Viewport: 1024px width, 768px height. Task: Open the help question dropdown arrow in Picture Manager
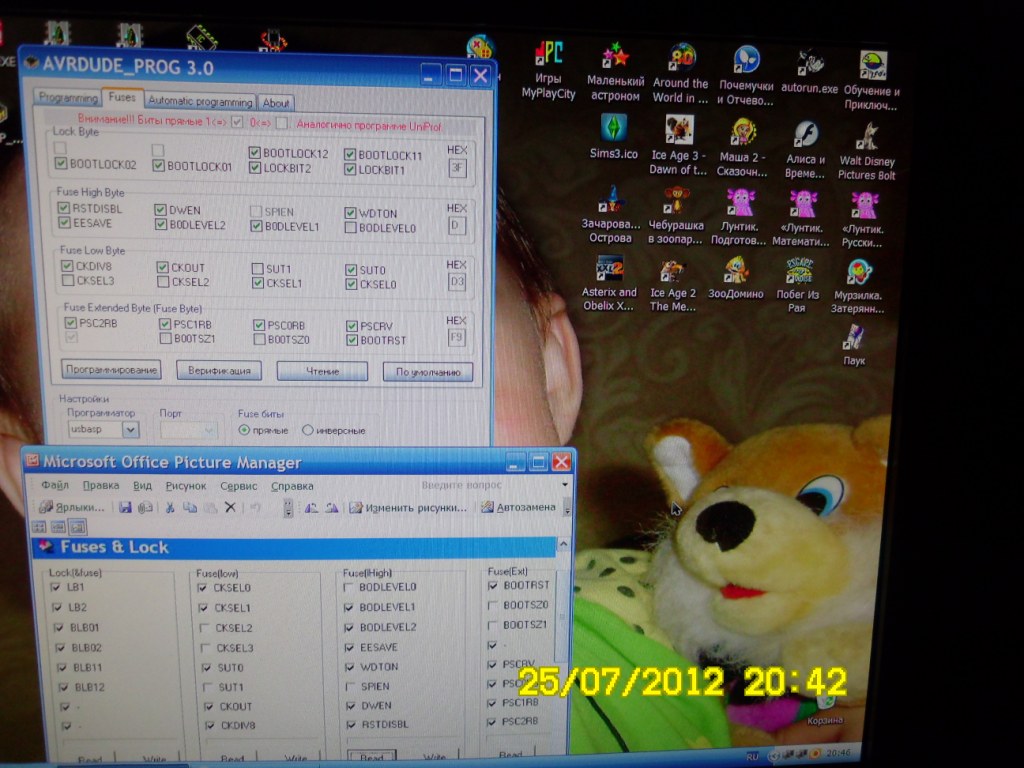pyautogui.click(x=565, y=485)
